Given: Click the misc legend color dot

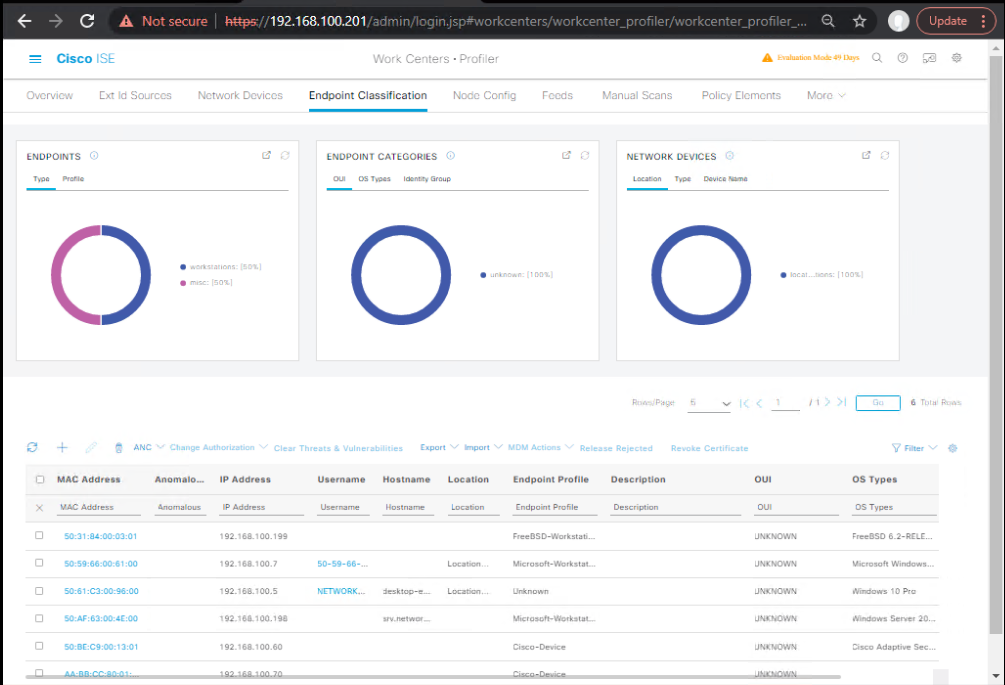Looking at the screenshot, I should pos(183,283).
